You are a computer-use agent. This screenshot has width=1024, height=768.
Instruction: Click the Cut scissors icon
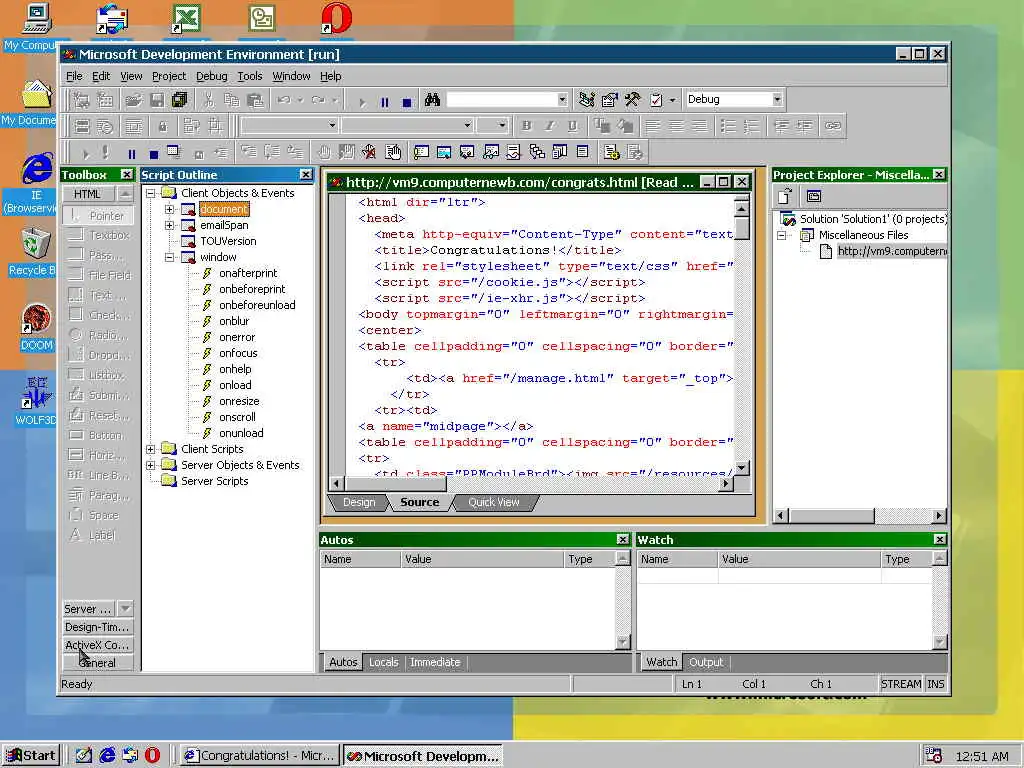[x=208, y=100]
